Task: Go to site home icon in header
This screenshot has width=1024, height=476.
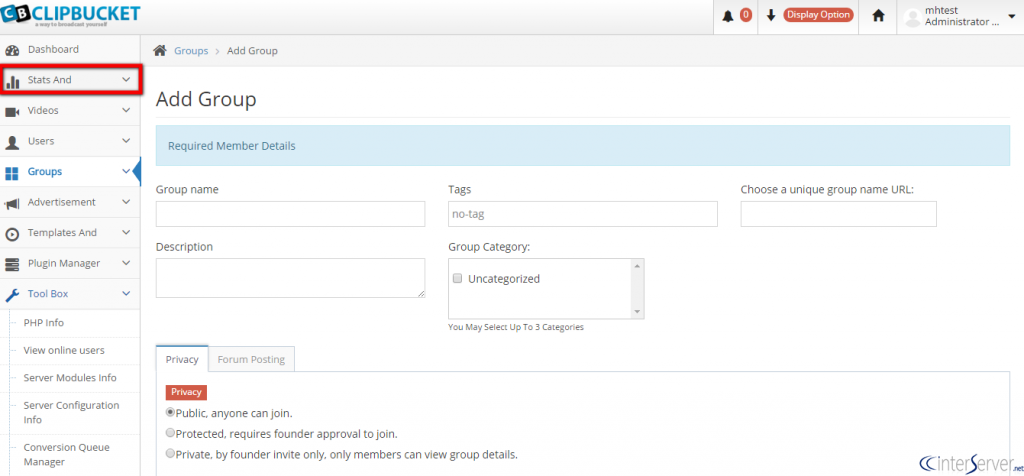Action: click(x=878, y=16)
